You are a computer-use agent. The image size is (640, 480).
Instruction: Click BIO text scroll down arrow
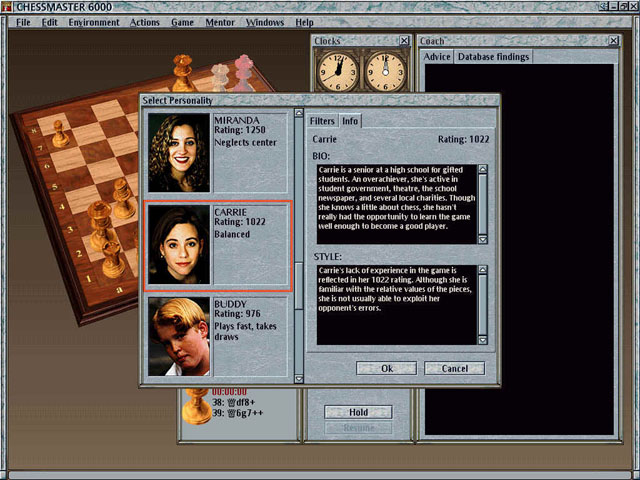pyautogui.click(x=482, y=240)
